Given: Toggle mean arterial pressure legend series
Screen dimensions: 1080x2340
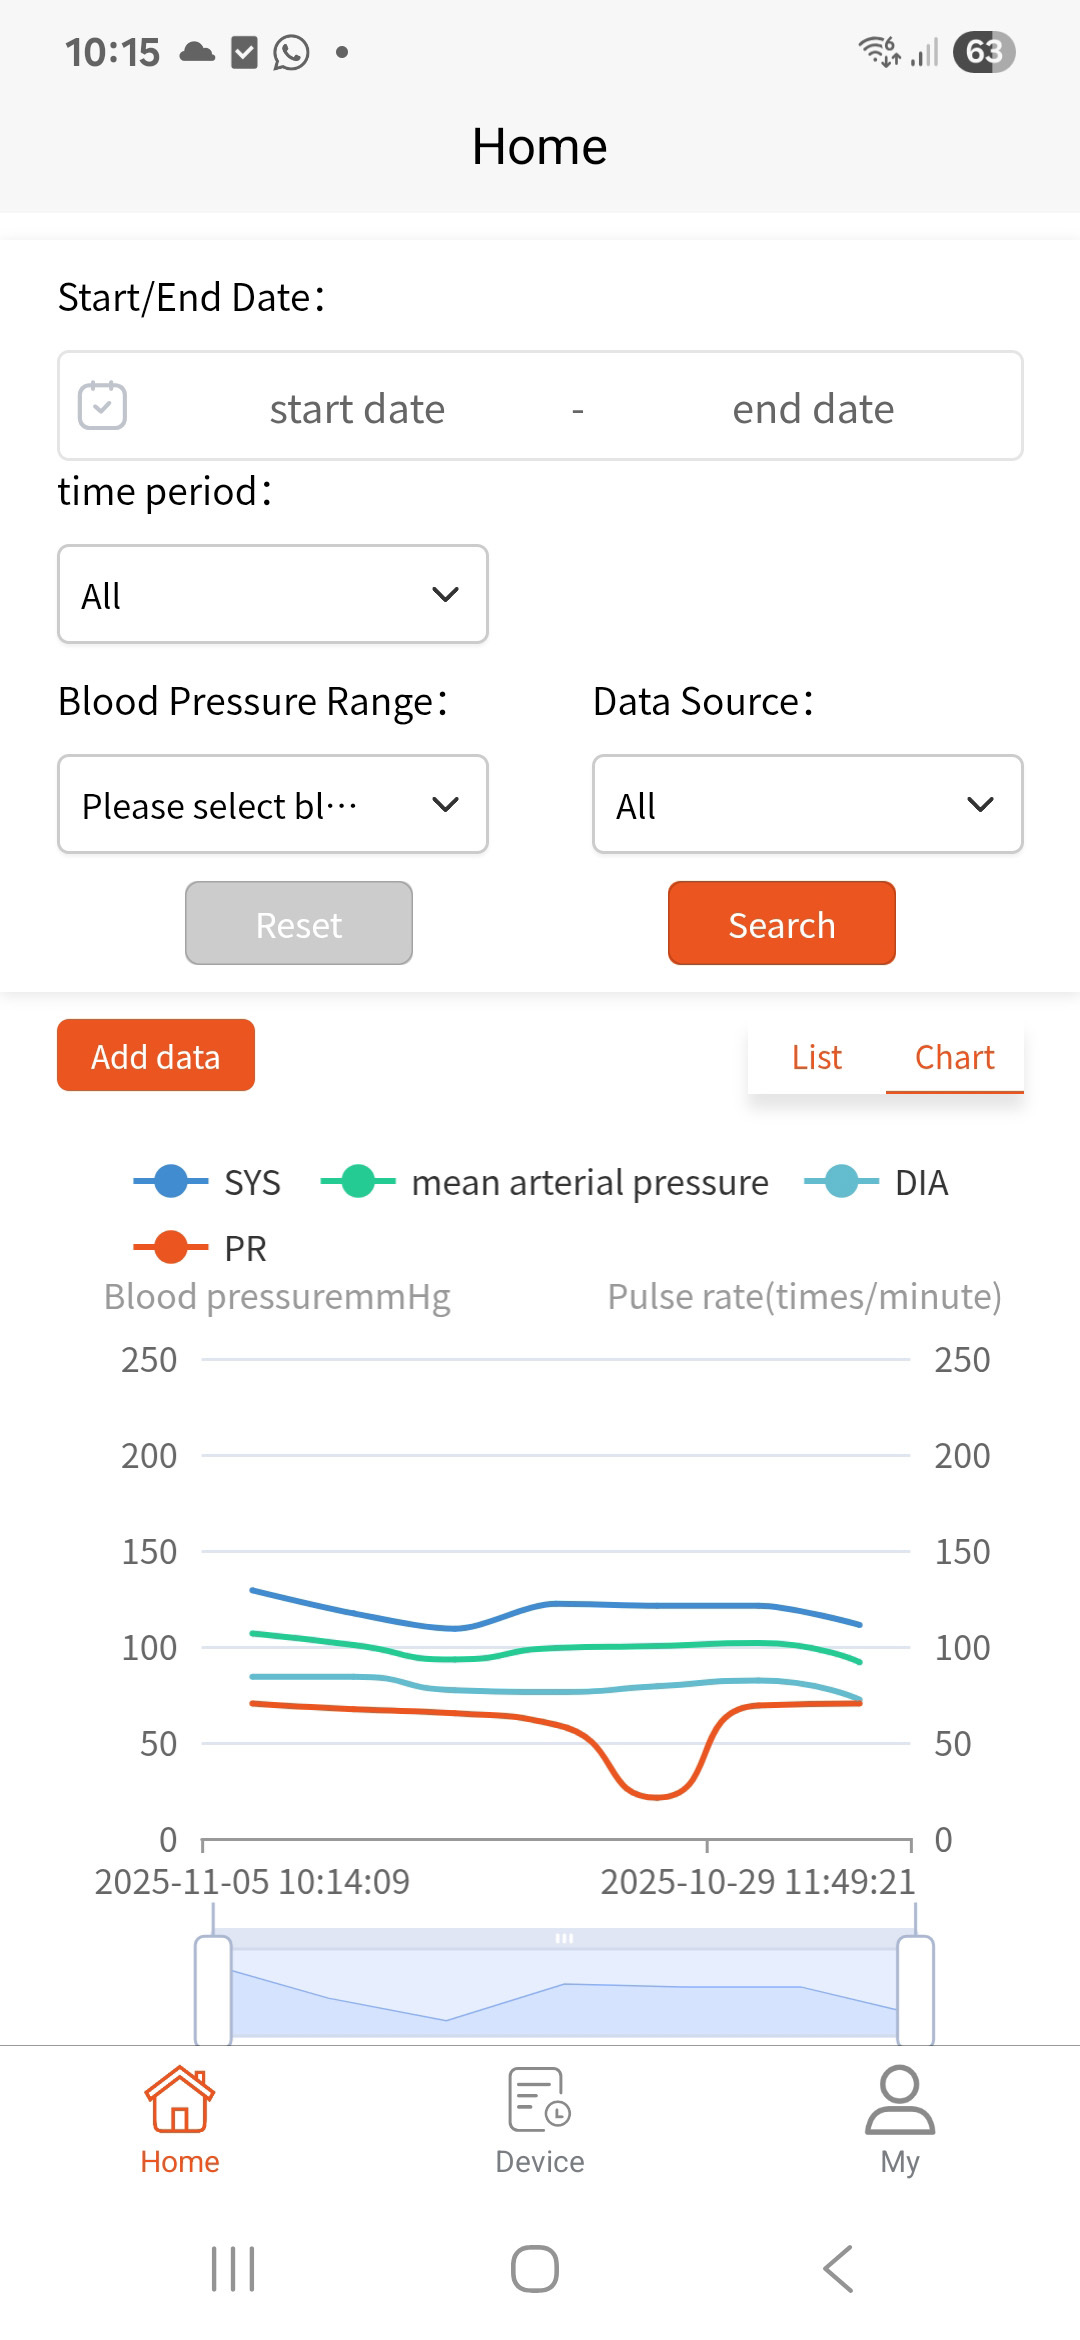Looking at the screenshot, I should [545, 1182].
